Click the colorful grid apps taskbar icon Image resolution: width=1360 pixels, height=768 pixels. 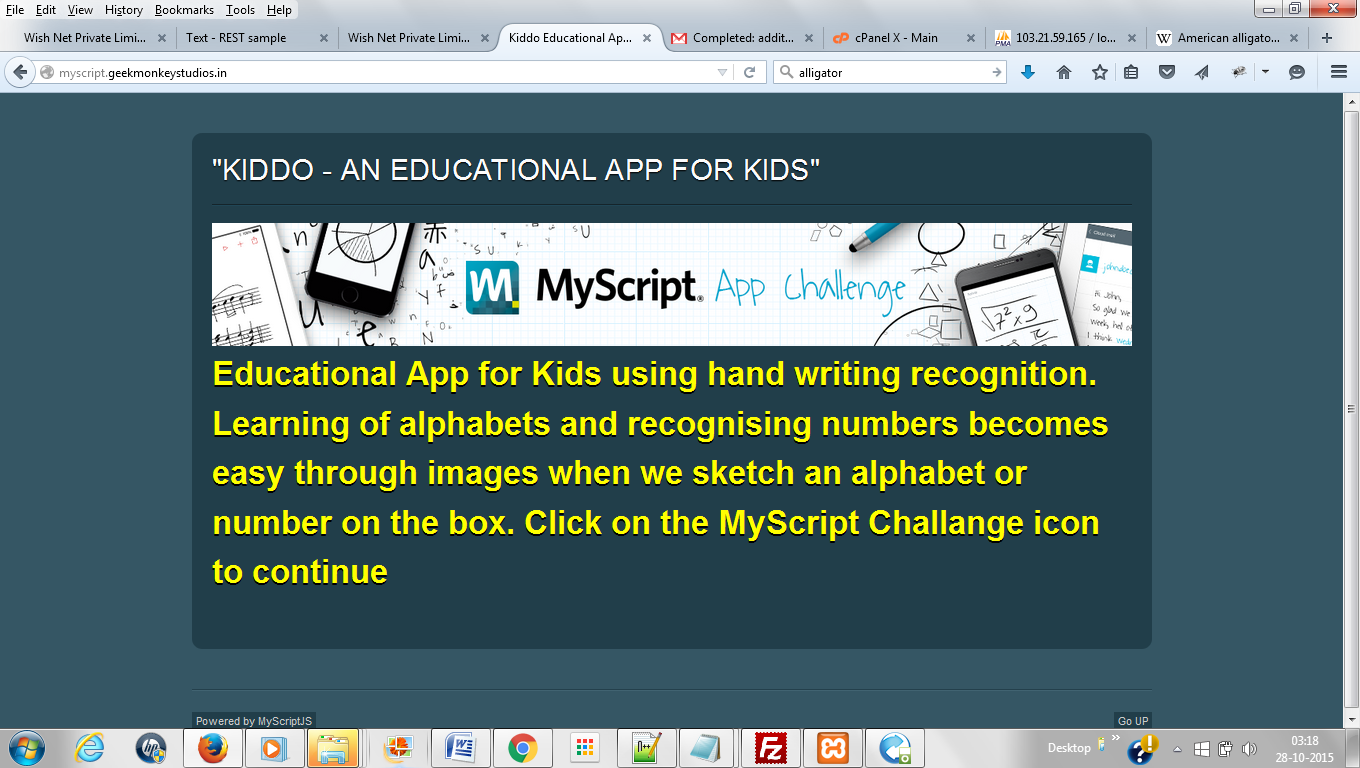pos(585,748)
